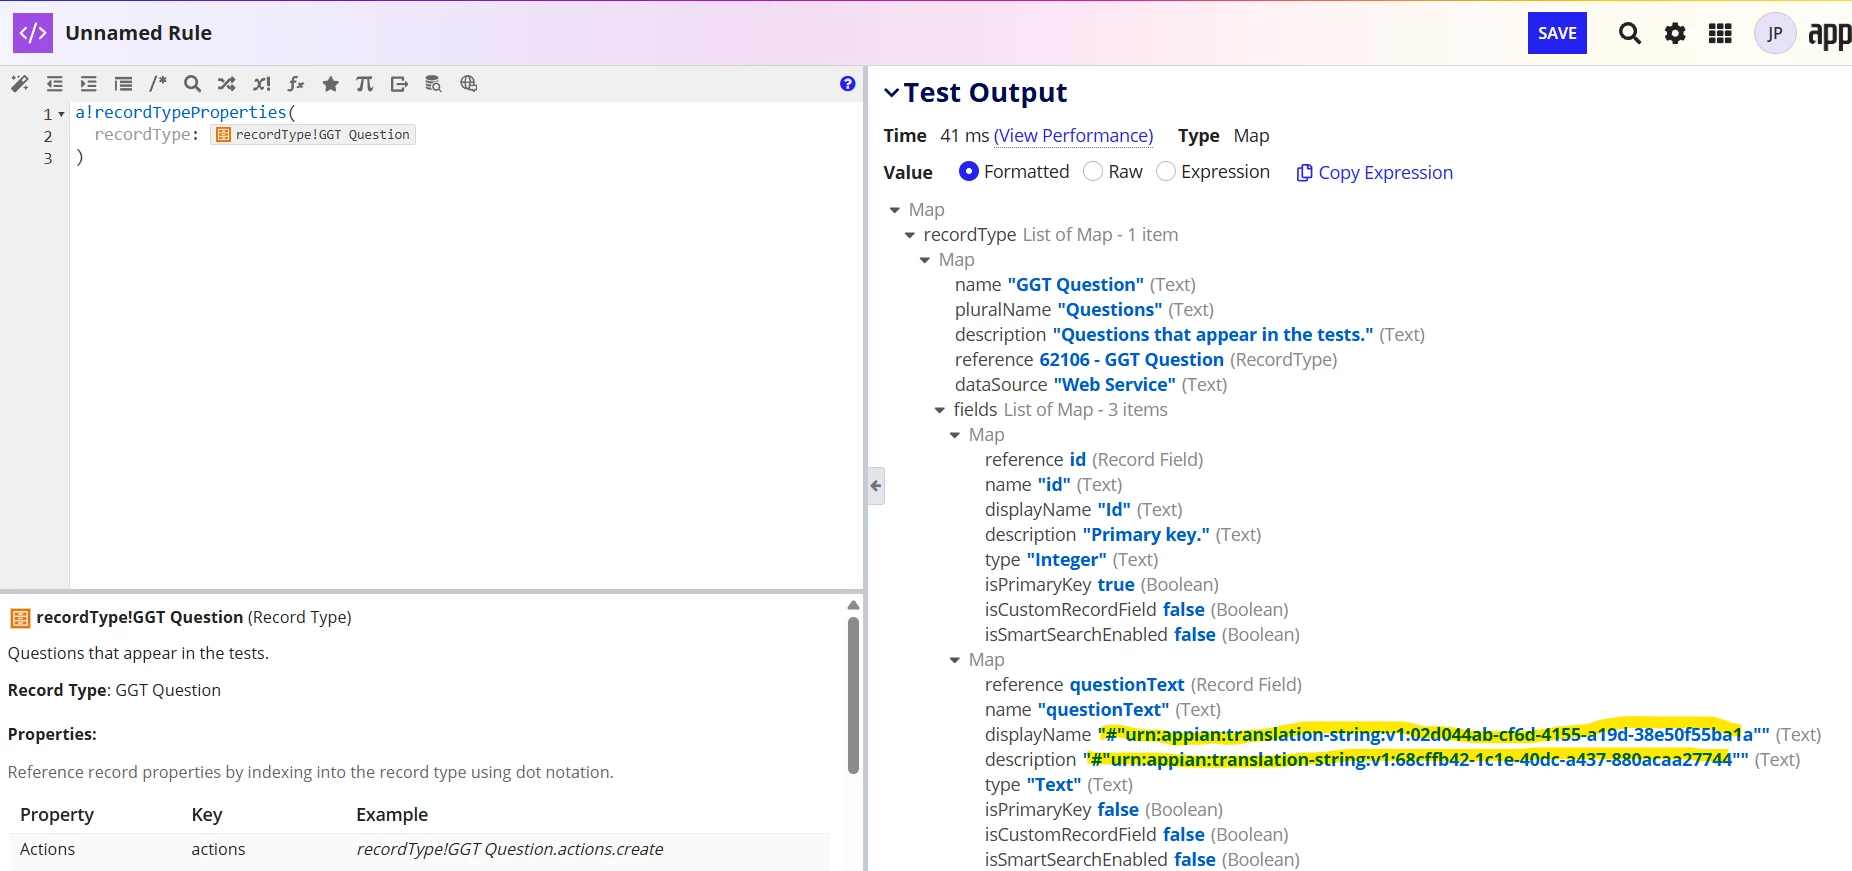Toggle comment using the /* icon

(158, 84)
